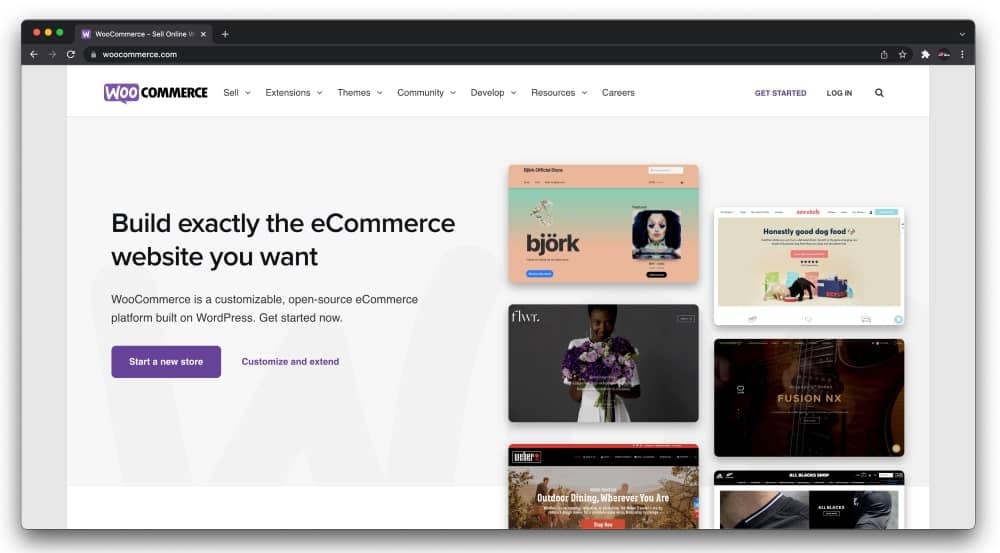Click the WooCommerce logo
The width and height of the screenshot is (1000, 553).
coord(156,93)
